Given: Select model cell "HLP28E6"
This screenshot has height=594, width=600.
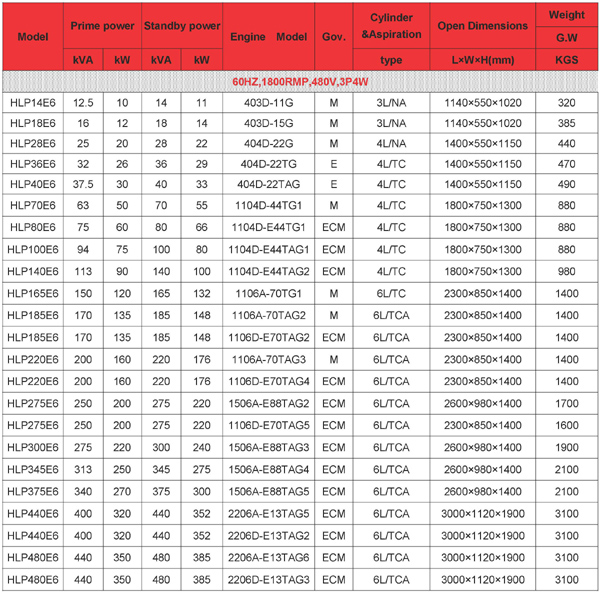Looking at the screenshot, I should pyautogui.click(x=33, y=143).
